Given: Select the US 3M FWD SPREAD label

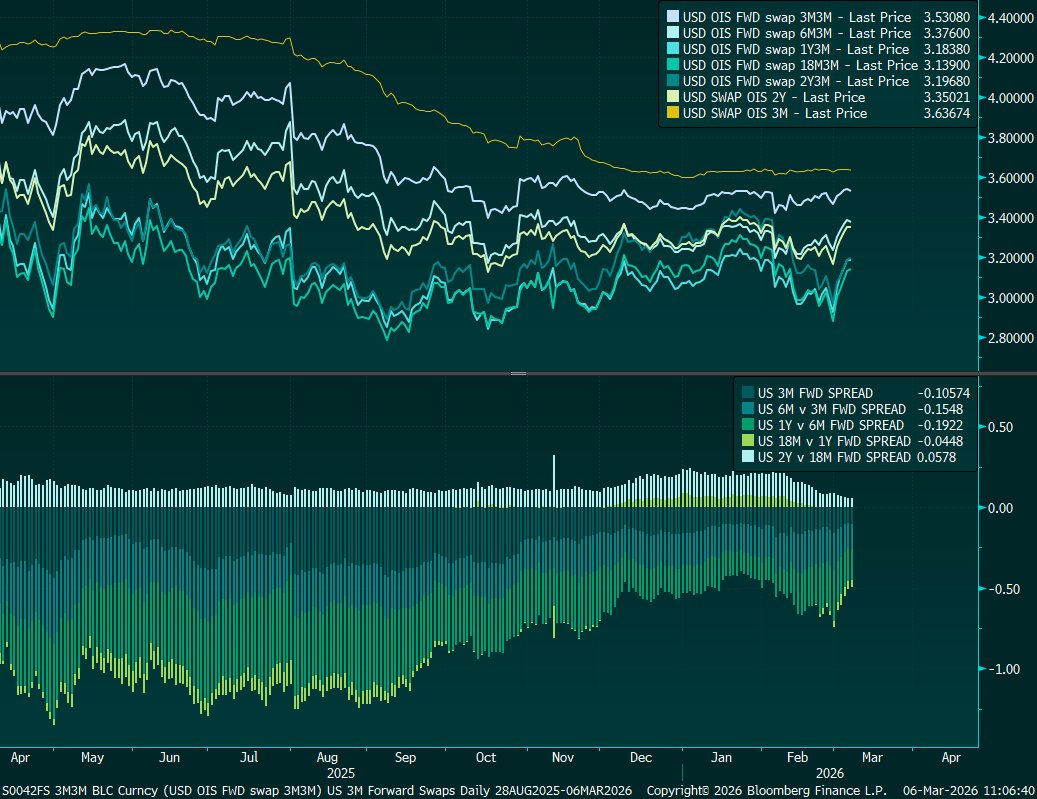Looking at the screenshot, I should [815, 393].
